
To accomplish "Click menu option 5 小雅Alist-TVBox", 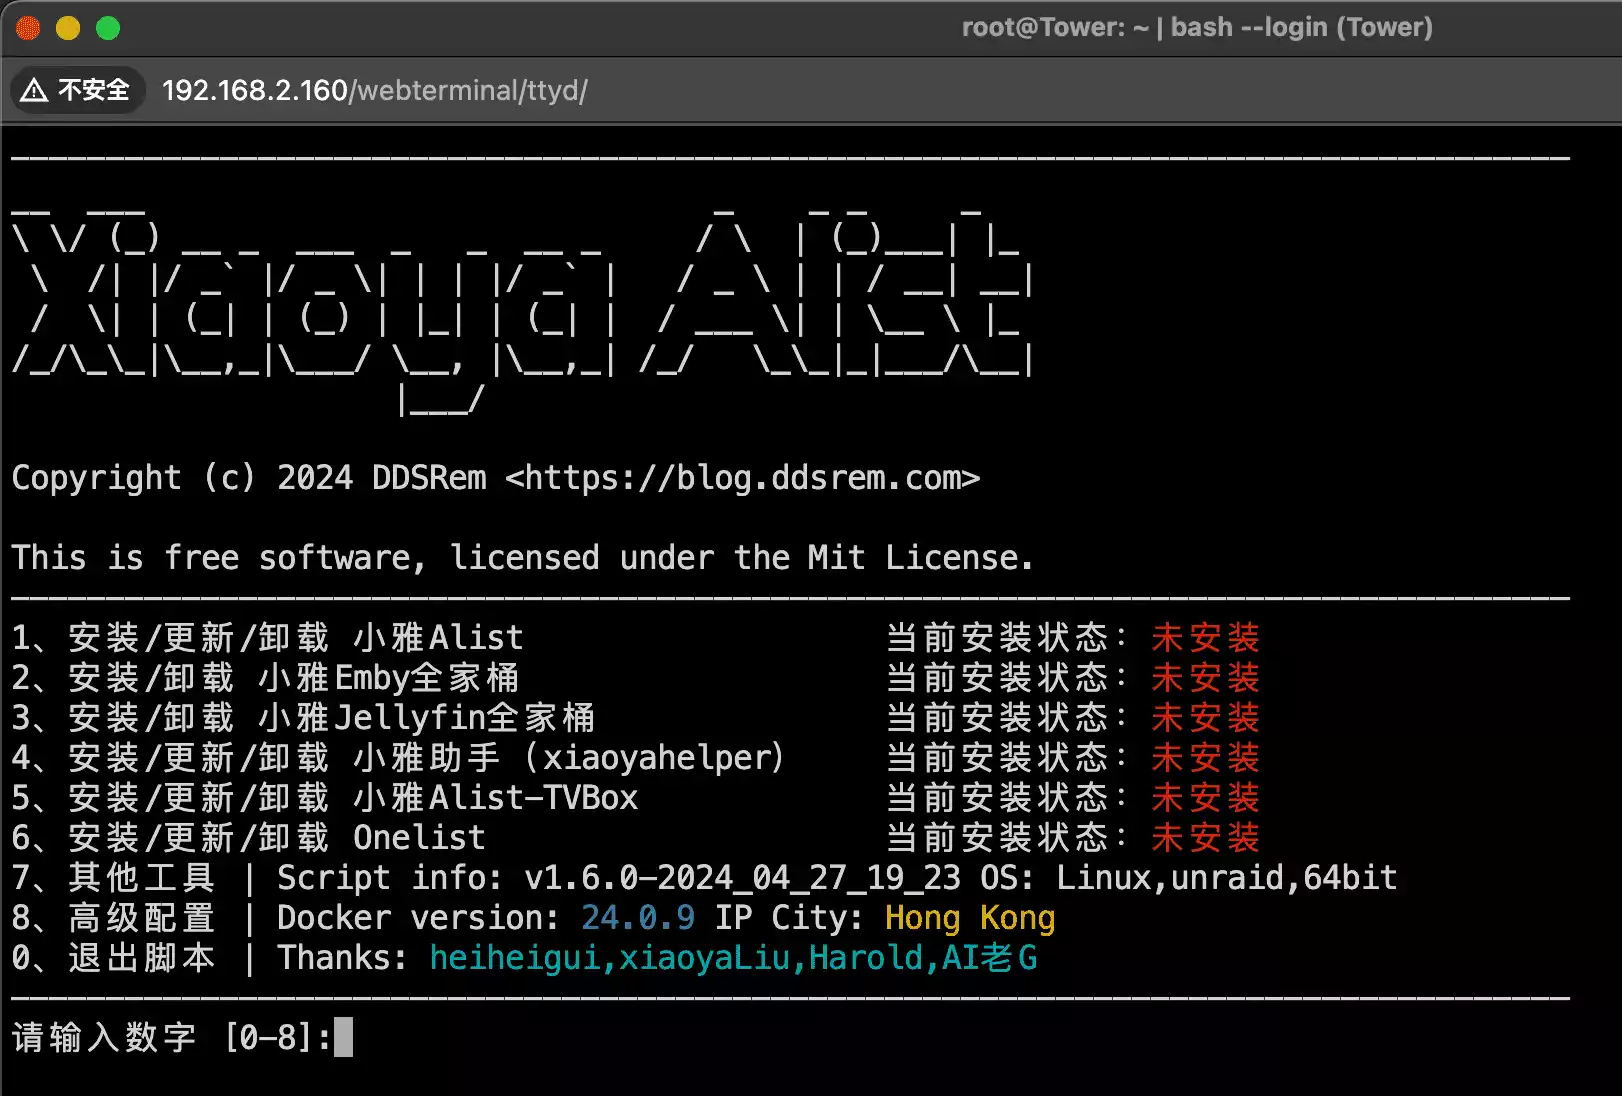I will (325, 798).
